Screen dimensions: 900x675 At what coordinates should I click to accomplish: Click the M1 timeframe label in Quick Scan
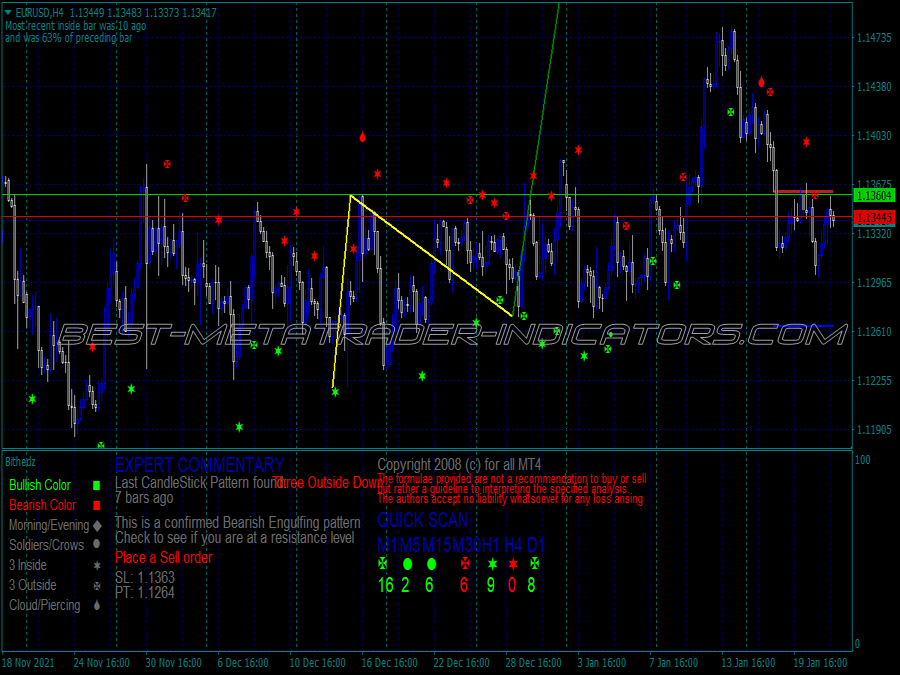(x=388, y=545)
